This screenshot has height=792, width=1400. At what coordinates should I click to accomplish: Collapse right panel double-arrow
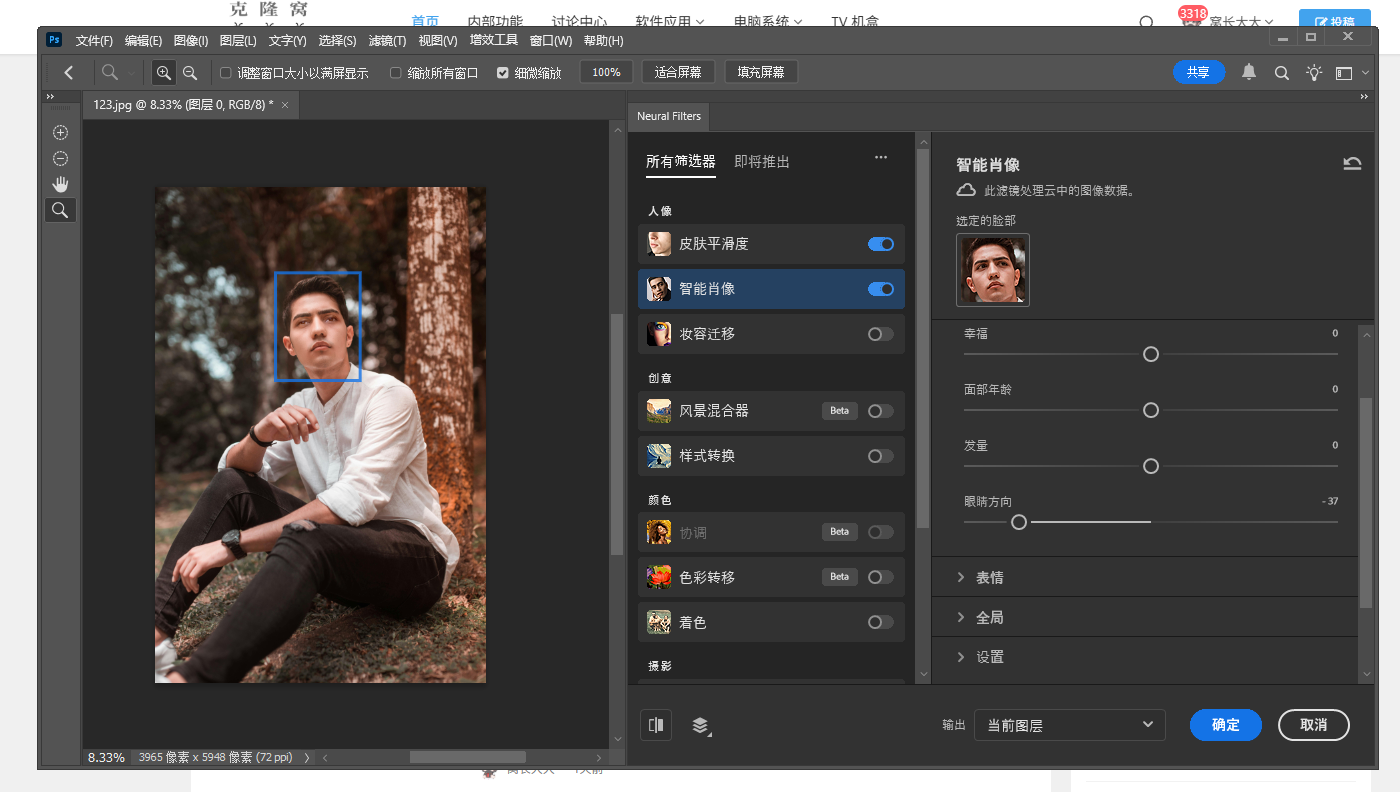[x=1364, y=97]
